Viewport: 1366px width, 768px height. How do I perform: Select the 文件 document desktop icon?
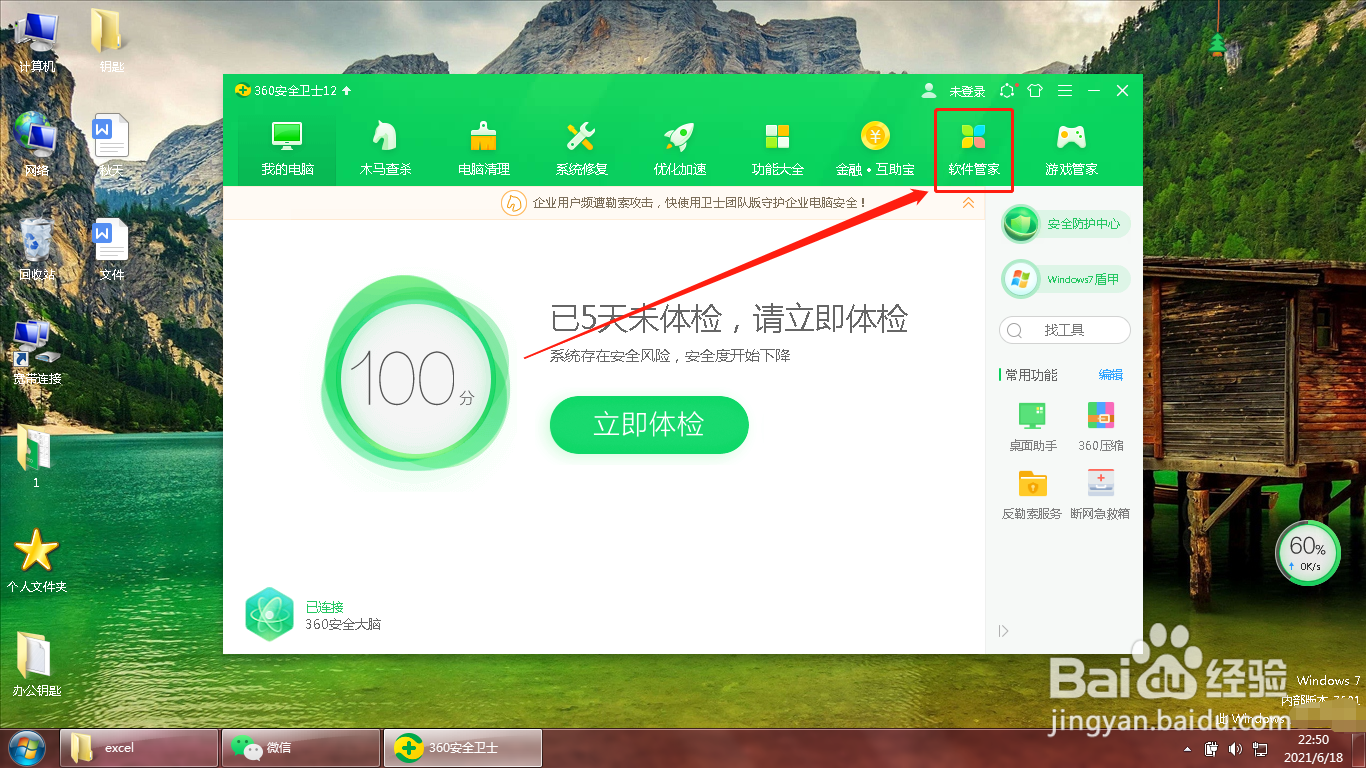tap(111, 249)
